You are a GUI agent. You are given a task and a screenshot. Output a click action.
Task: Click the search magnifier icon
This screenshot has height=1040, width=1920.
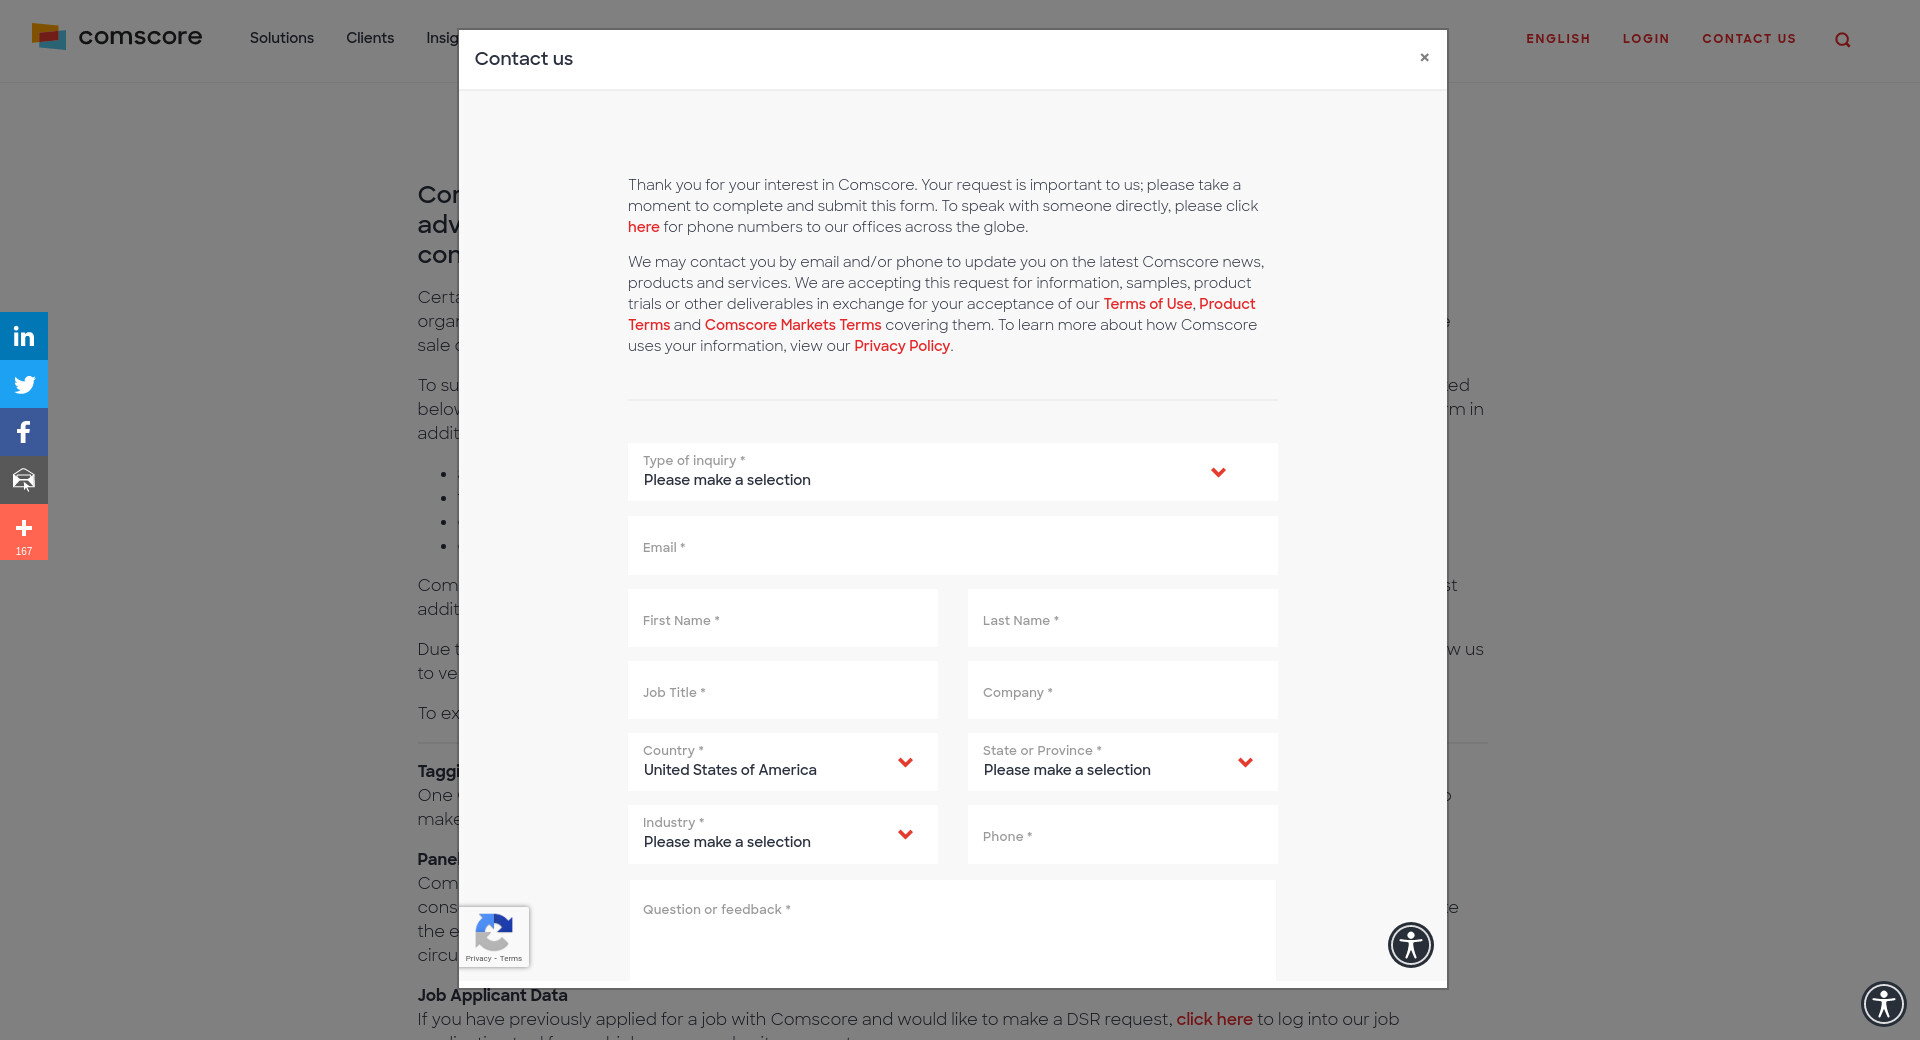1843,40
